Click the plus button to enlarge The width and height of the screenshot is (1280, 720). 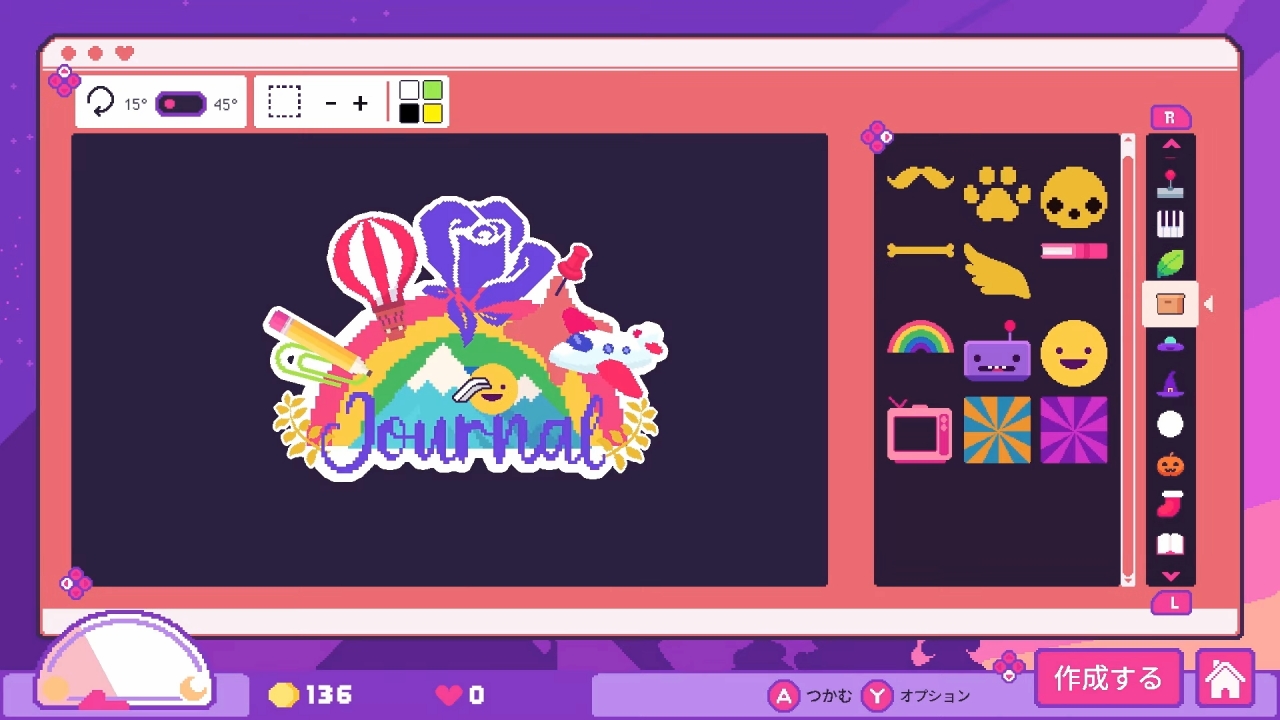coord(360,103)
